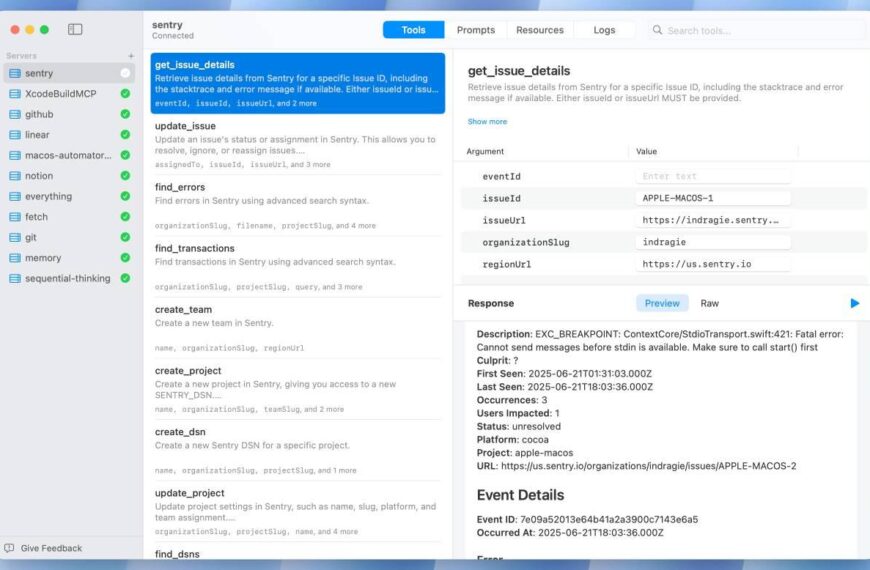Click the organizationSlug value field
This screenshot has height=570, width=870.
(713, 242)
